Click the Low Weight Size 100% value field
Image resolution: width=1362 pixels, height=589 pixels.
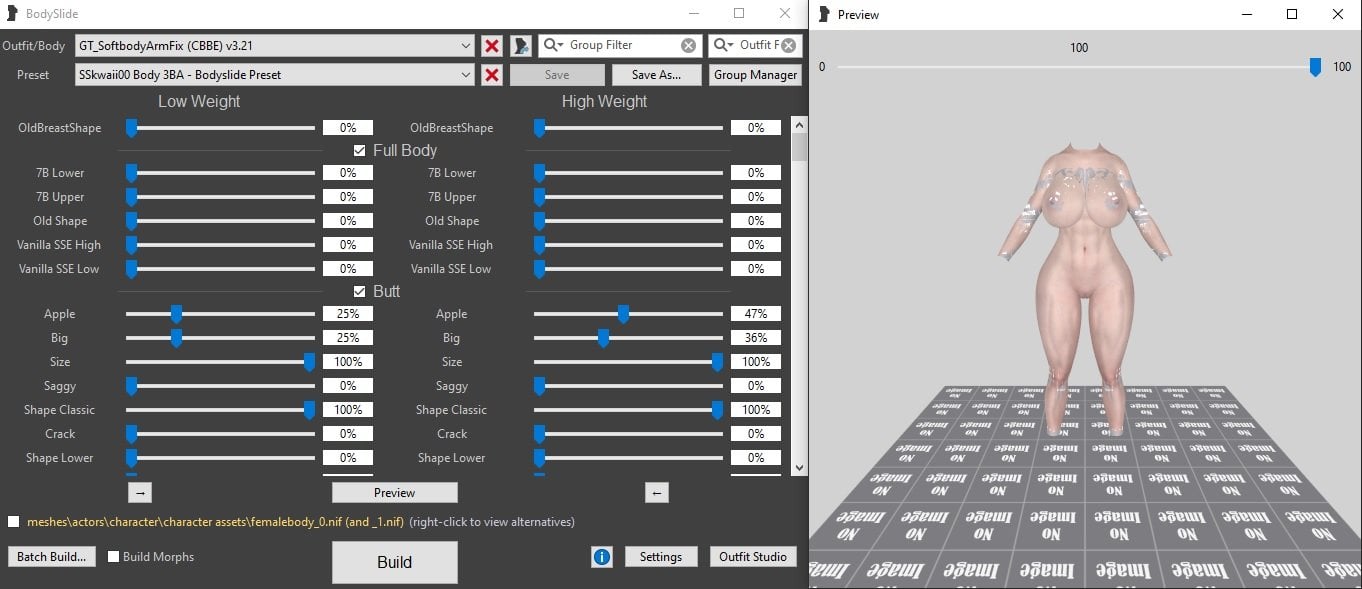[348, 362]
